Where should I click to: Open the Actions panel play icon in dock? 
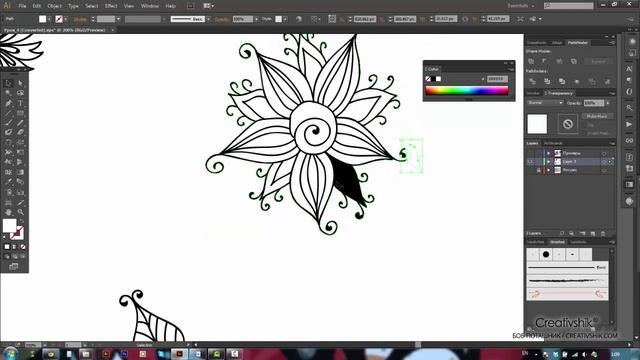[629, 124]
